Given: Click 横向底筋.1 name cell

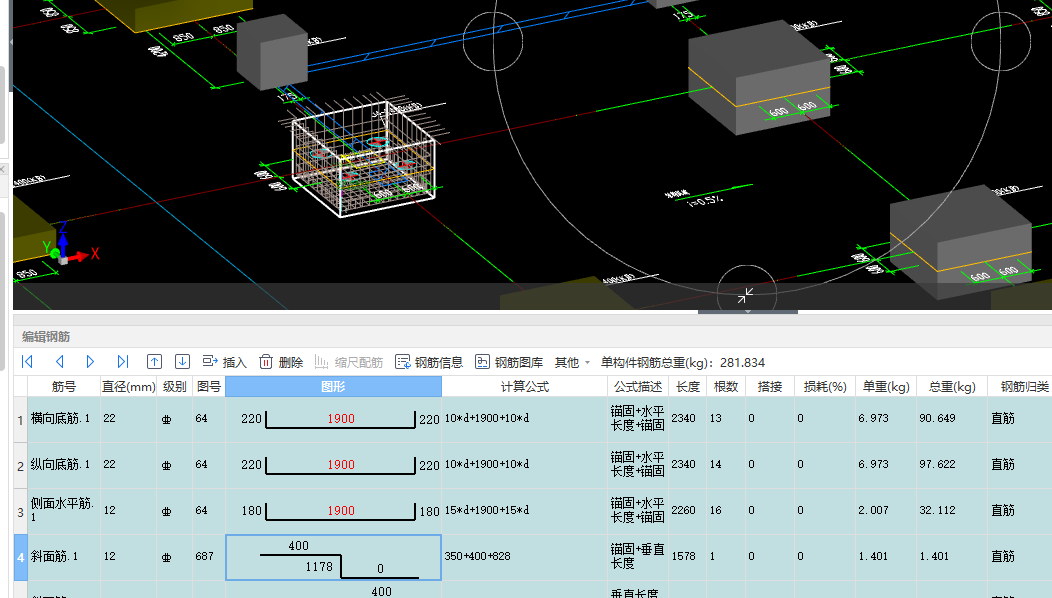Looking at the screenshot, I should 64,419.
